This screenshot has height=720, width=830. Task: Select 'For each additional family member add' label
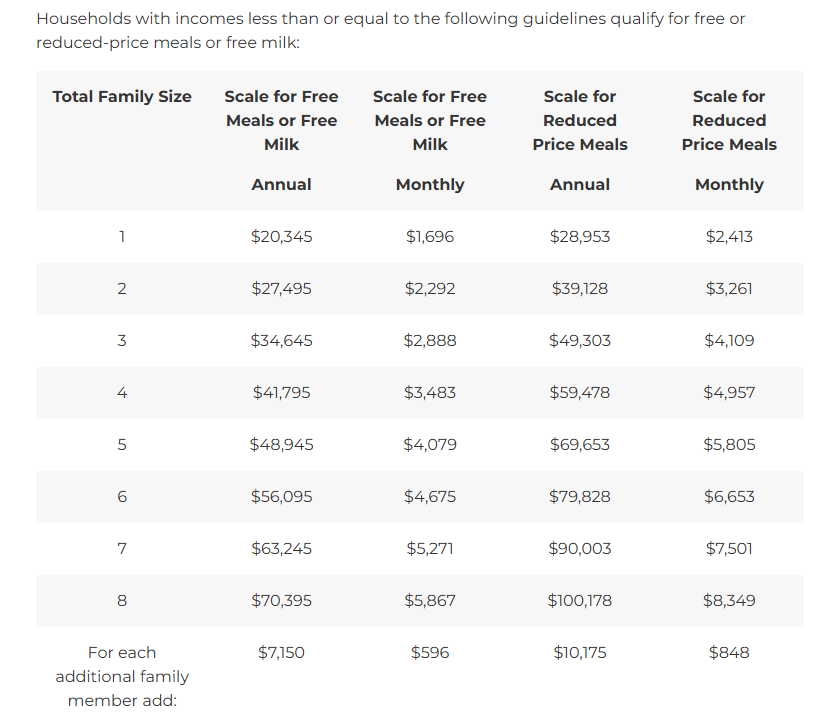tap(122, 677)
